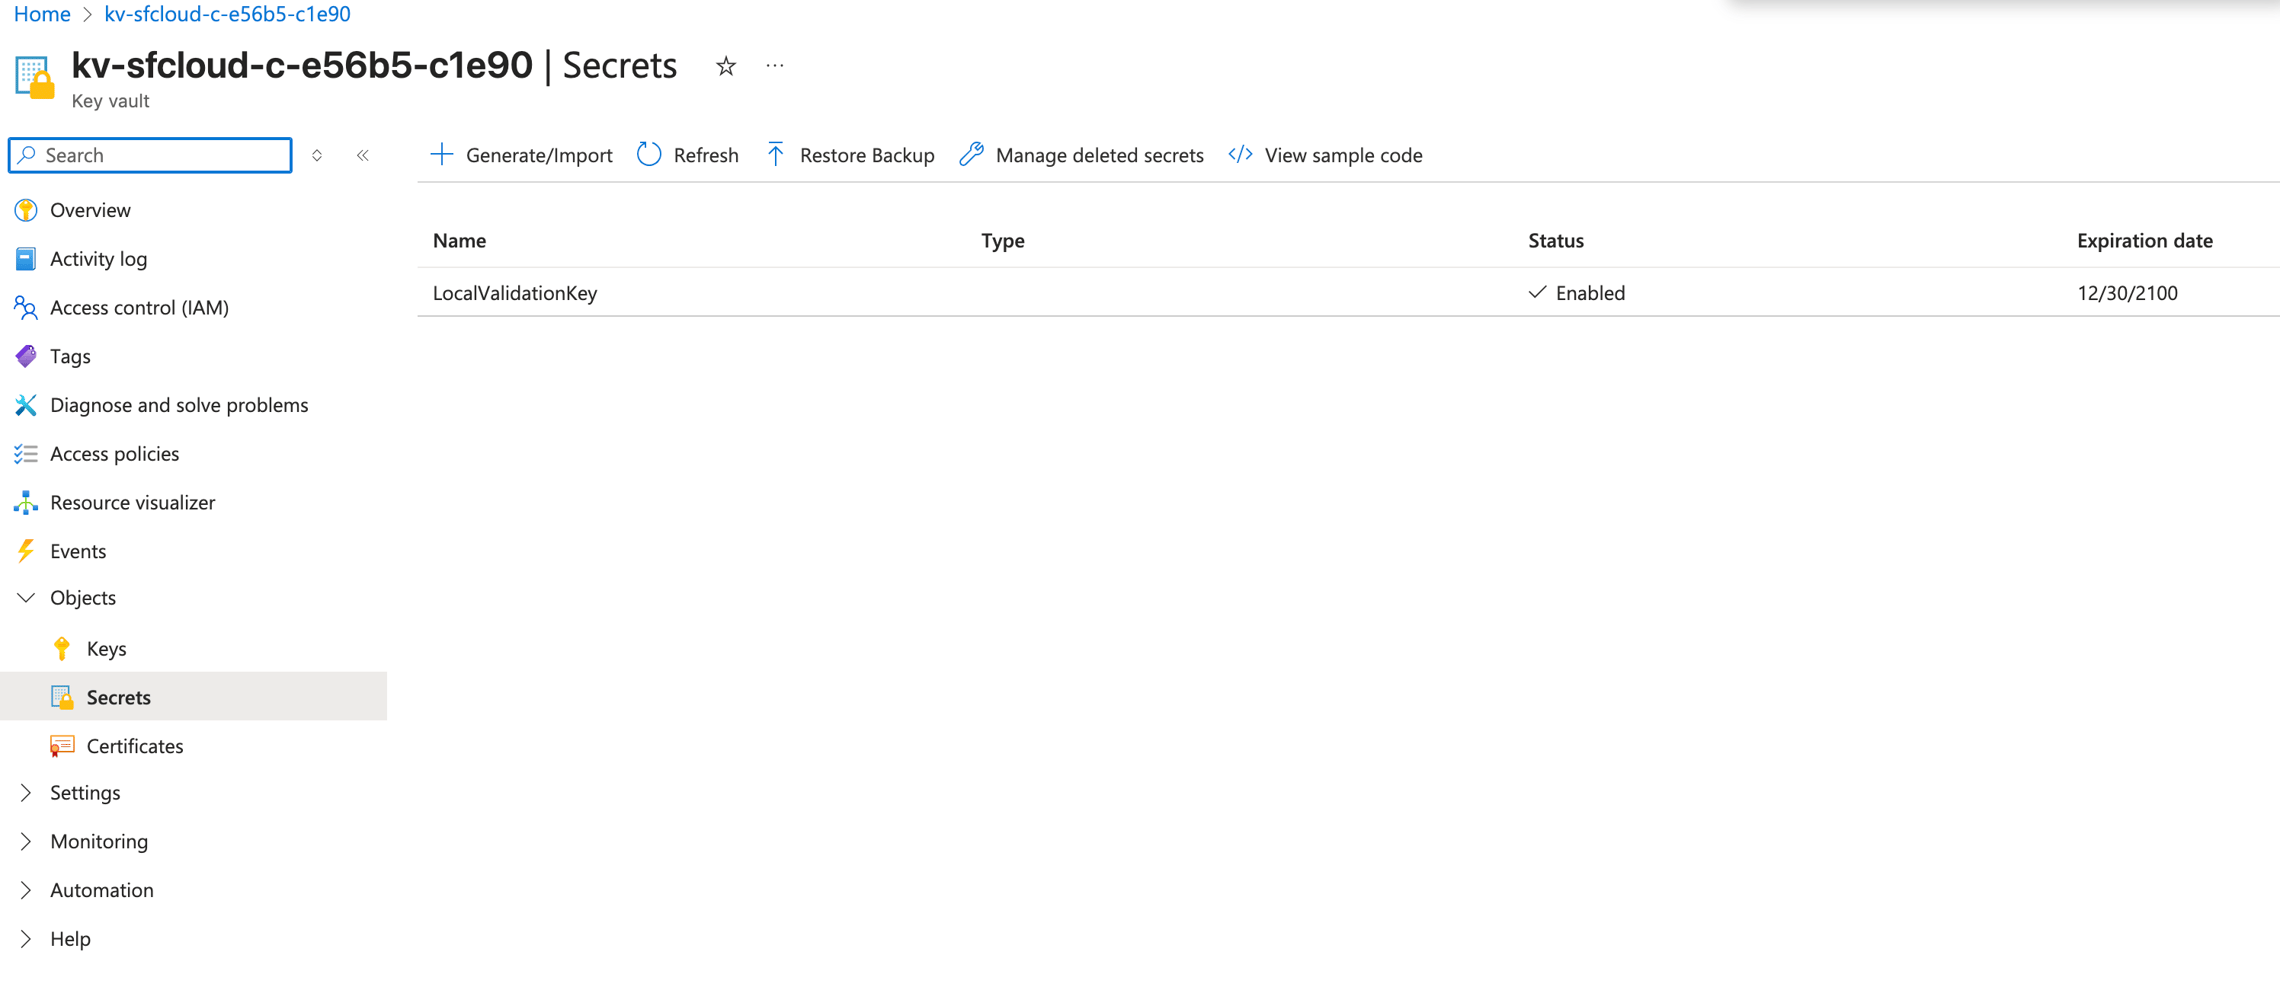Click View sample code

1325,155
